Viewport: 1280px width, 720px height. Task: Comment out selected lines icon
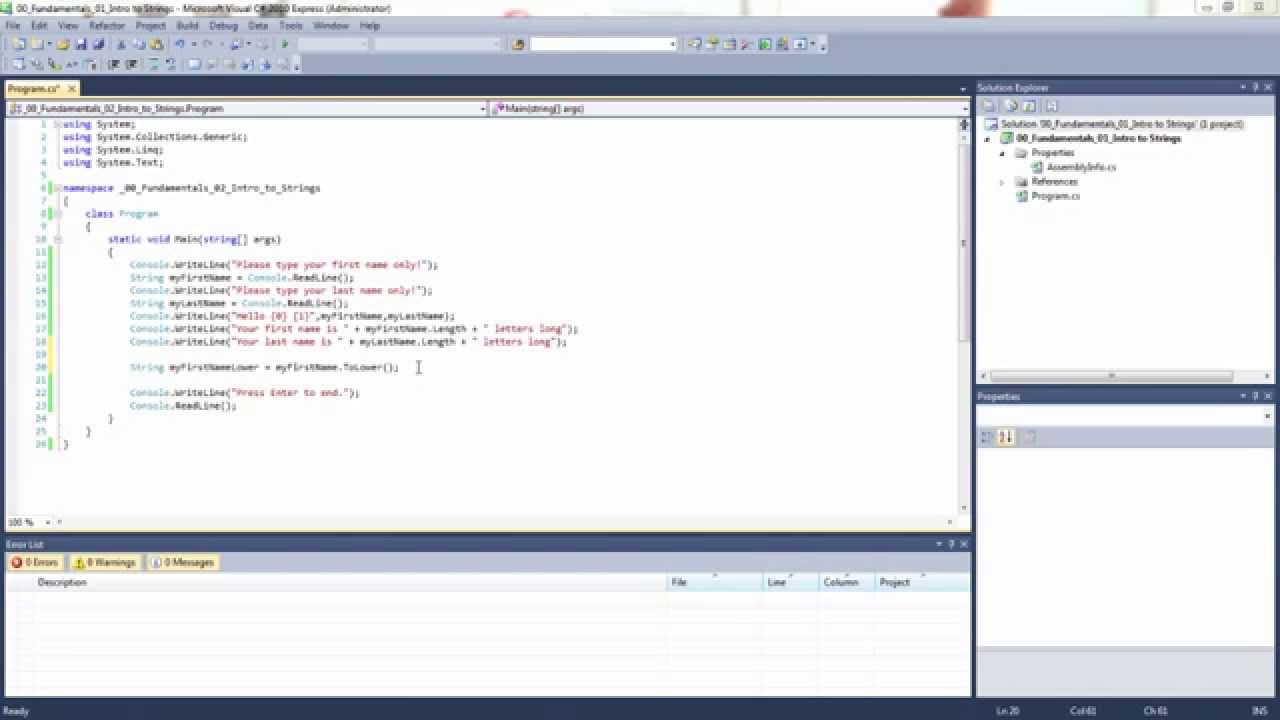tap(153, 64)
